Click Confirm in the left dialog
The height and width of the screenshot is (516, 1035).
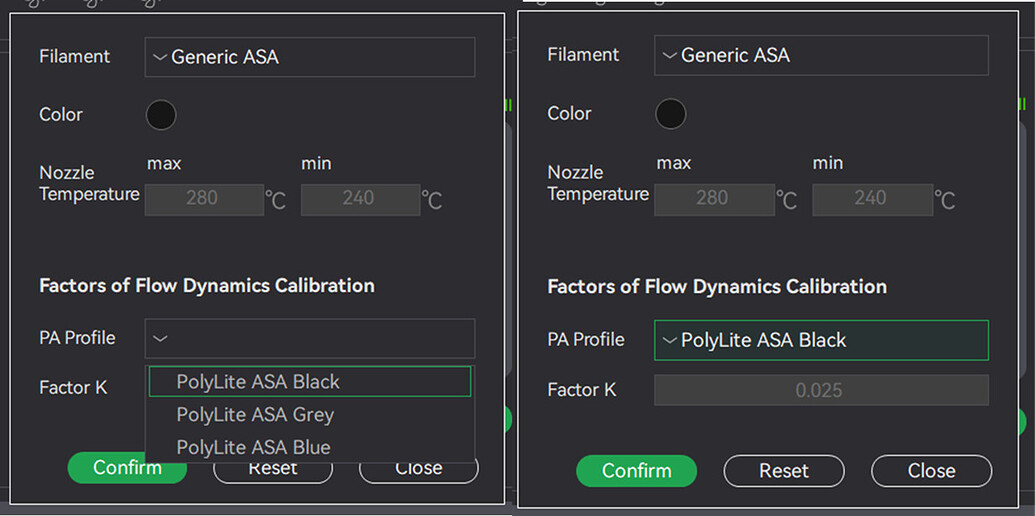(x=127, y=468)
